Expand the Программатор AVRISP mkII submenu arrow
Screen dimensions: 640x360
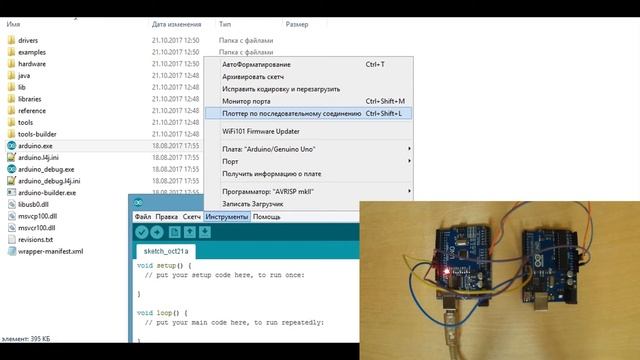click(x=409, y=191)
